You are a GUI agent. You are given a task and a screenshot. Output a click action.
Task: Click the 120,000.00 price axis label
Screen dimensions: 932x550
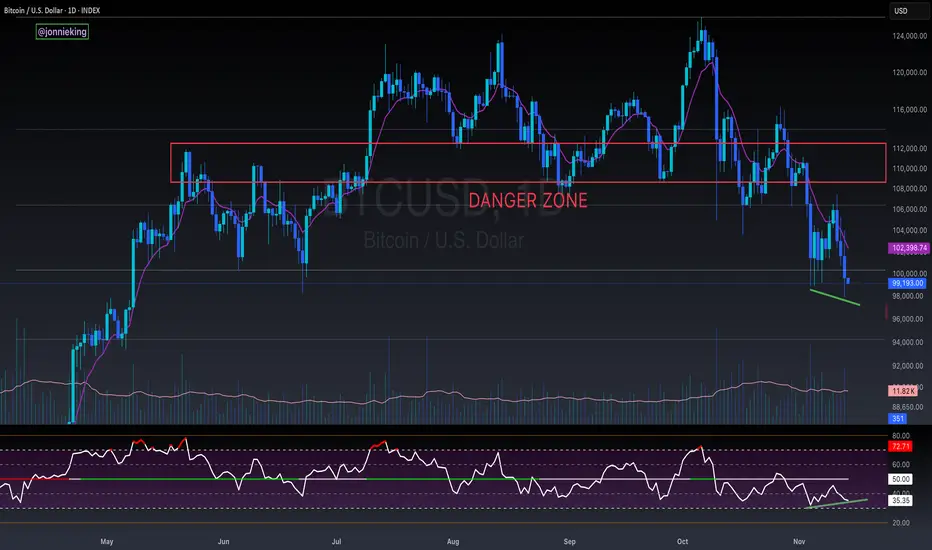(909, 73)
